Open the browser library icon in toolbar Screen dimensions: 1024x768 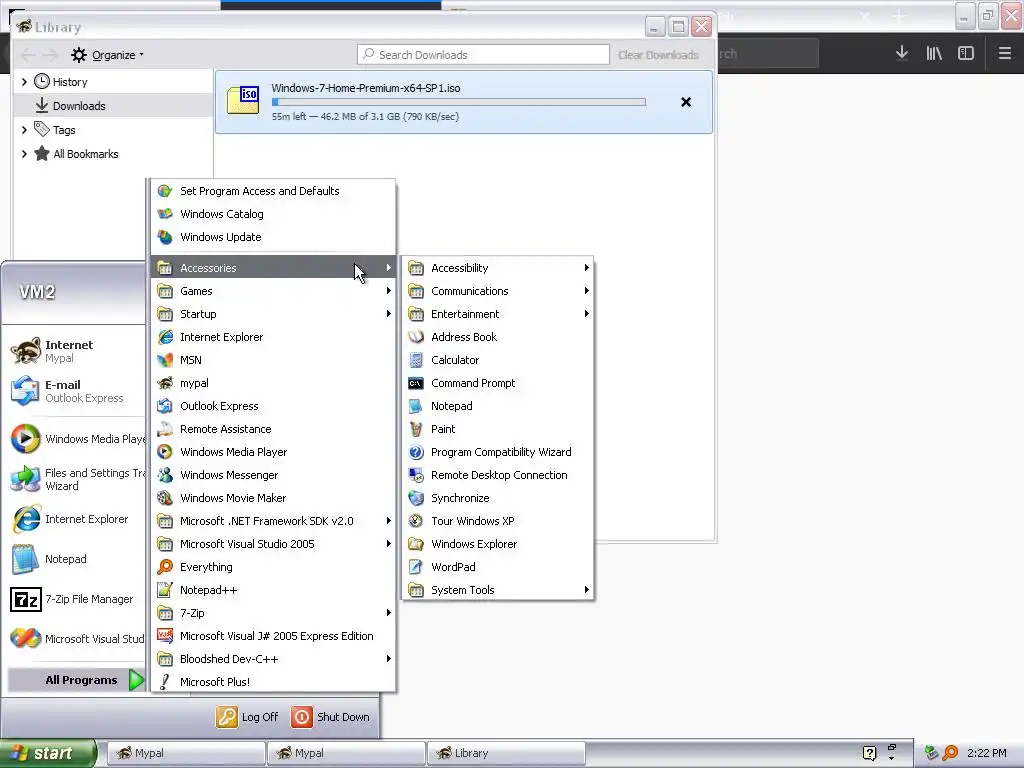934,53
